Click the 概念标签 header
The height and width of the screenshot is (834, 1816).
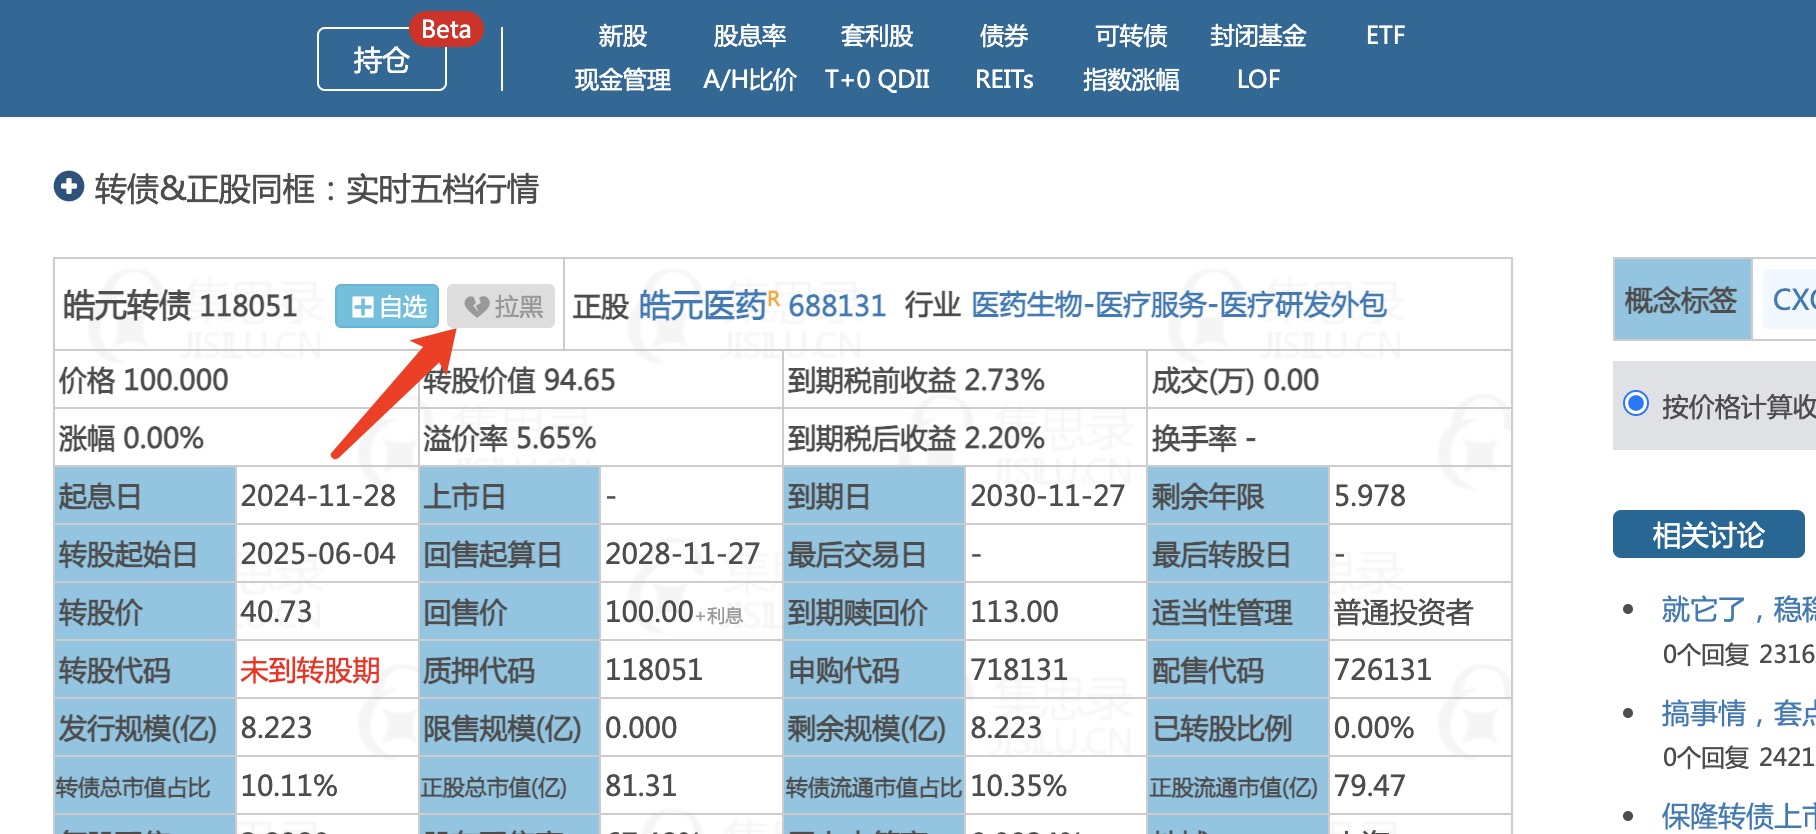(1682, 299)
